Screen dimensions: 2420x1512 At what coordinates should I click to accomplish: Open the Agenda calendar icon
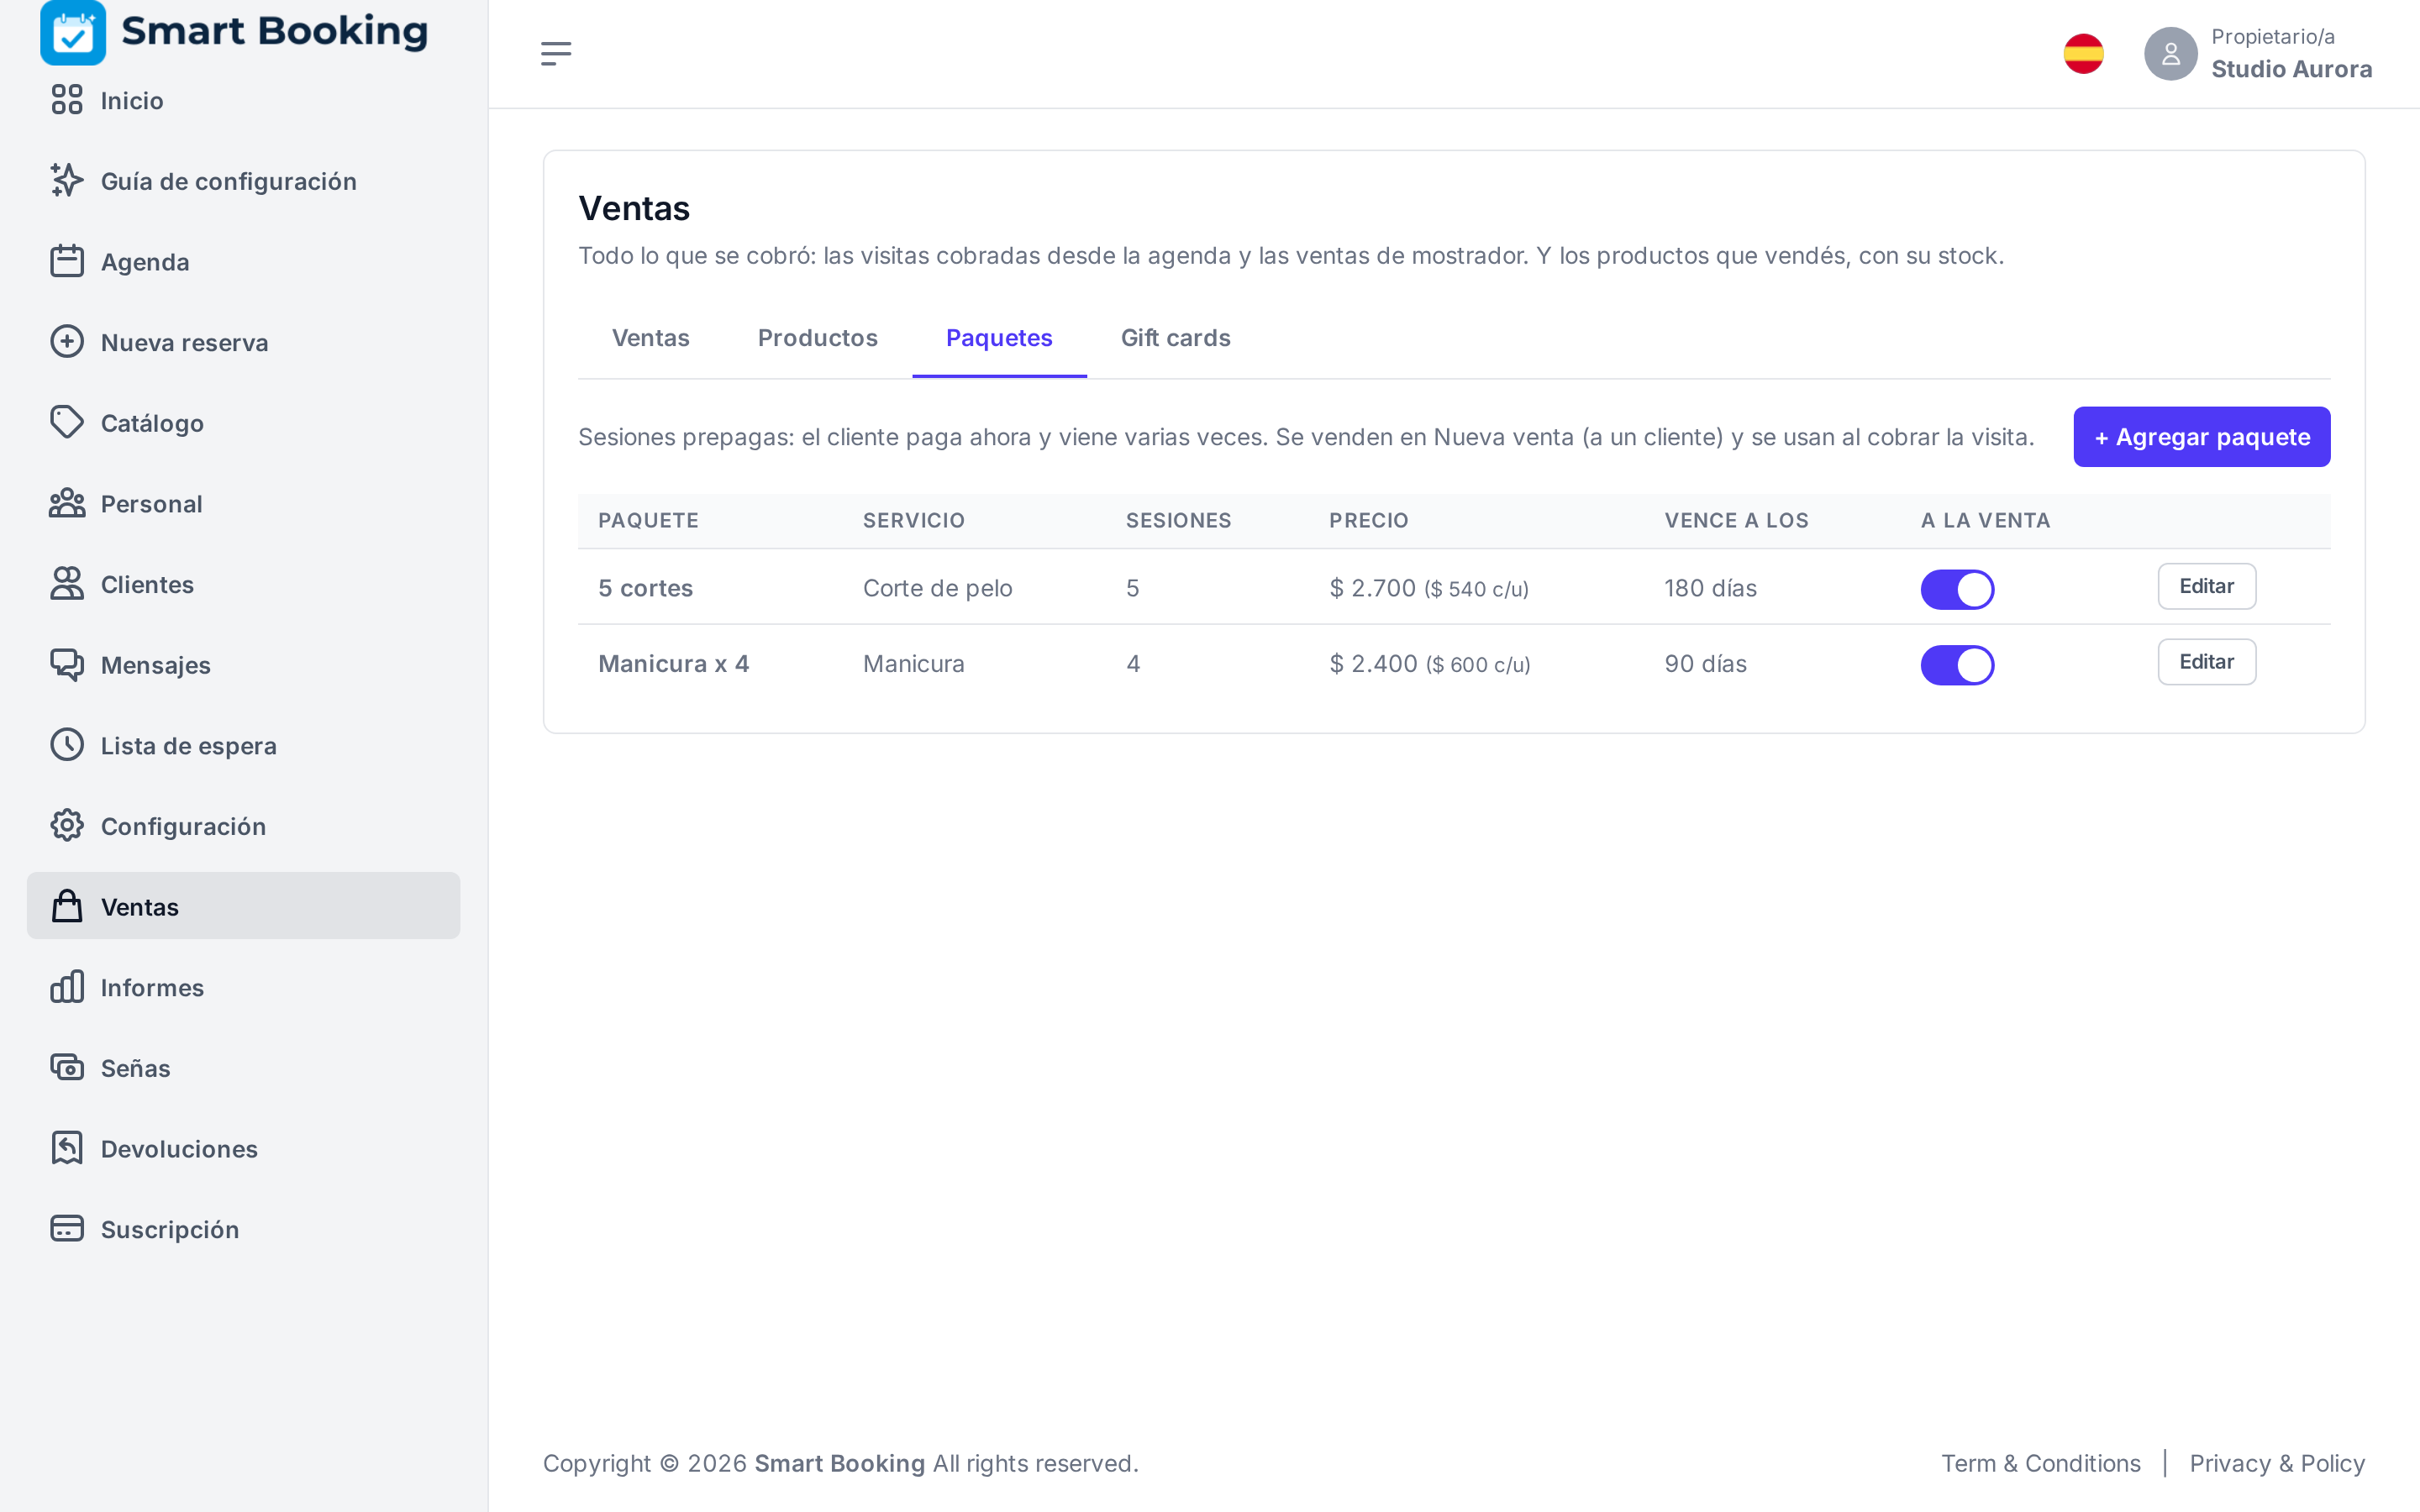coord(67,261)
